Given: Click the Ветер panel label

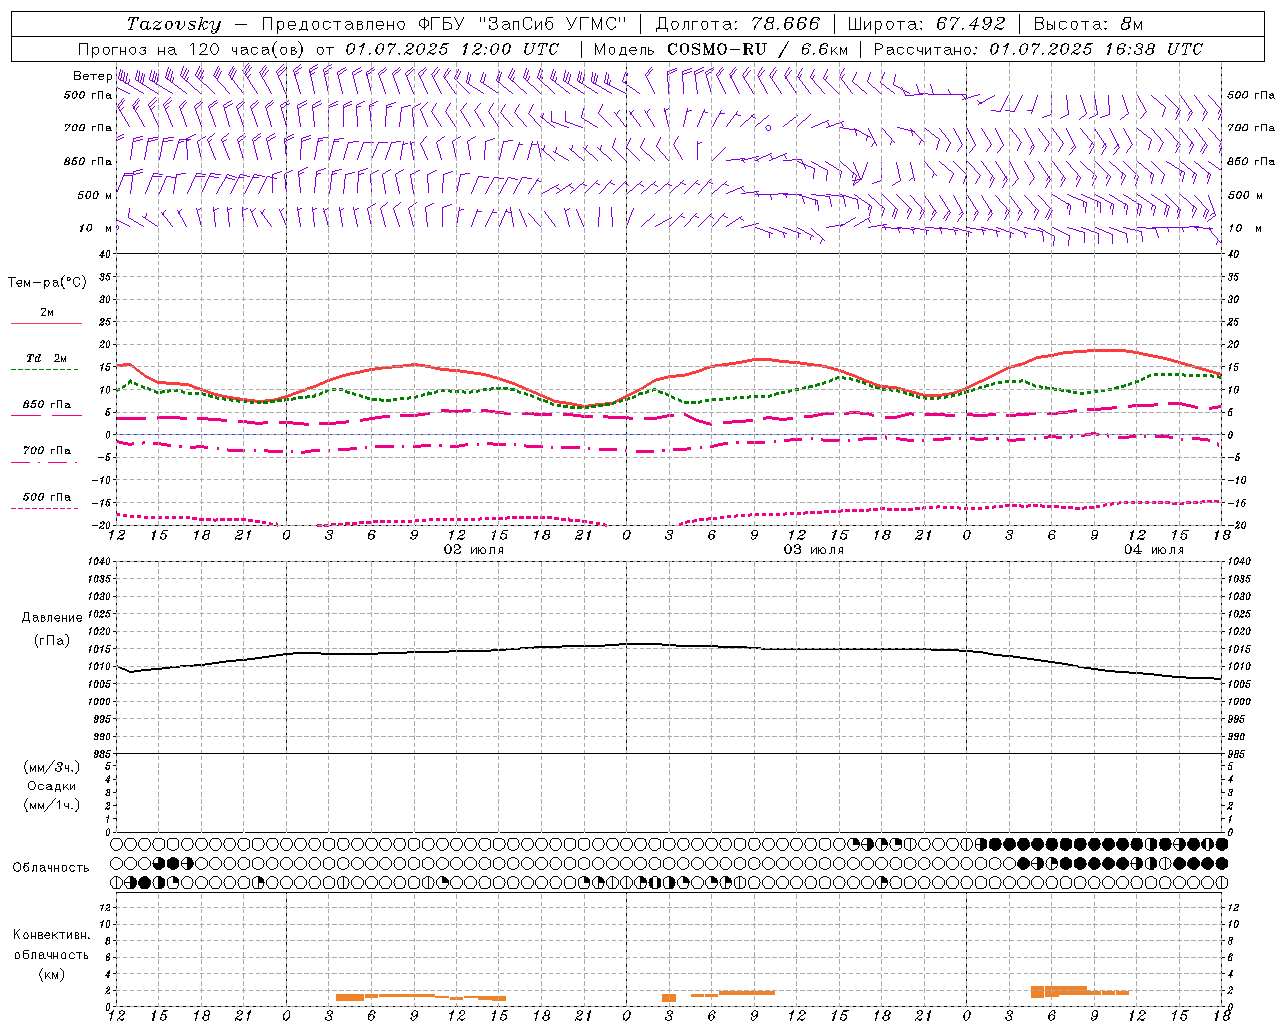Looking at the screenshot, I should pos(93,76).
